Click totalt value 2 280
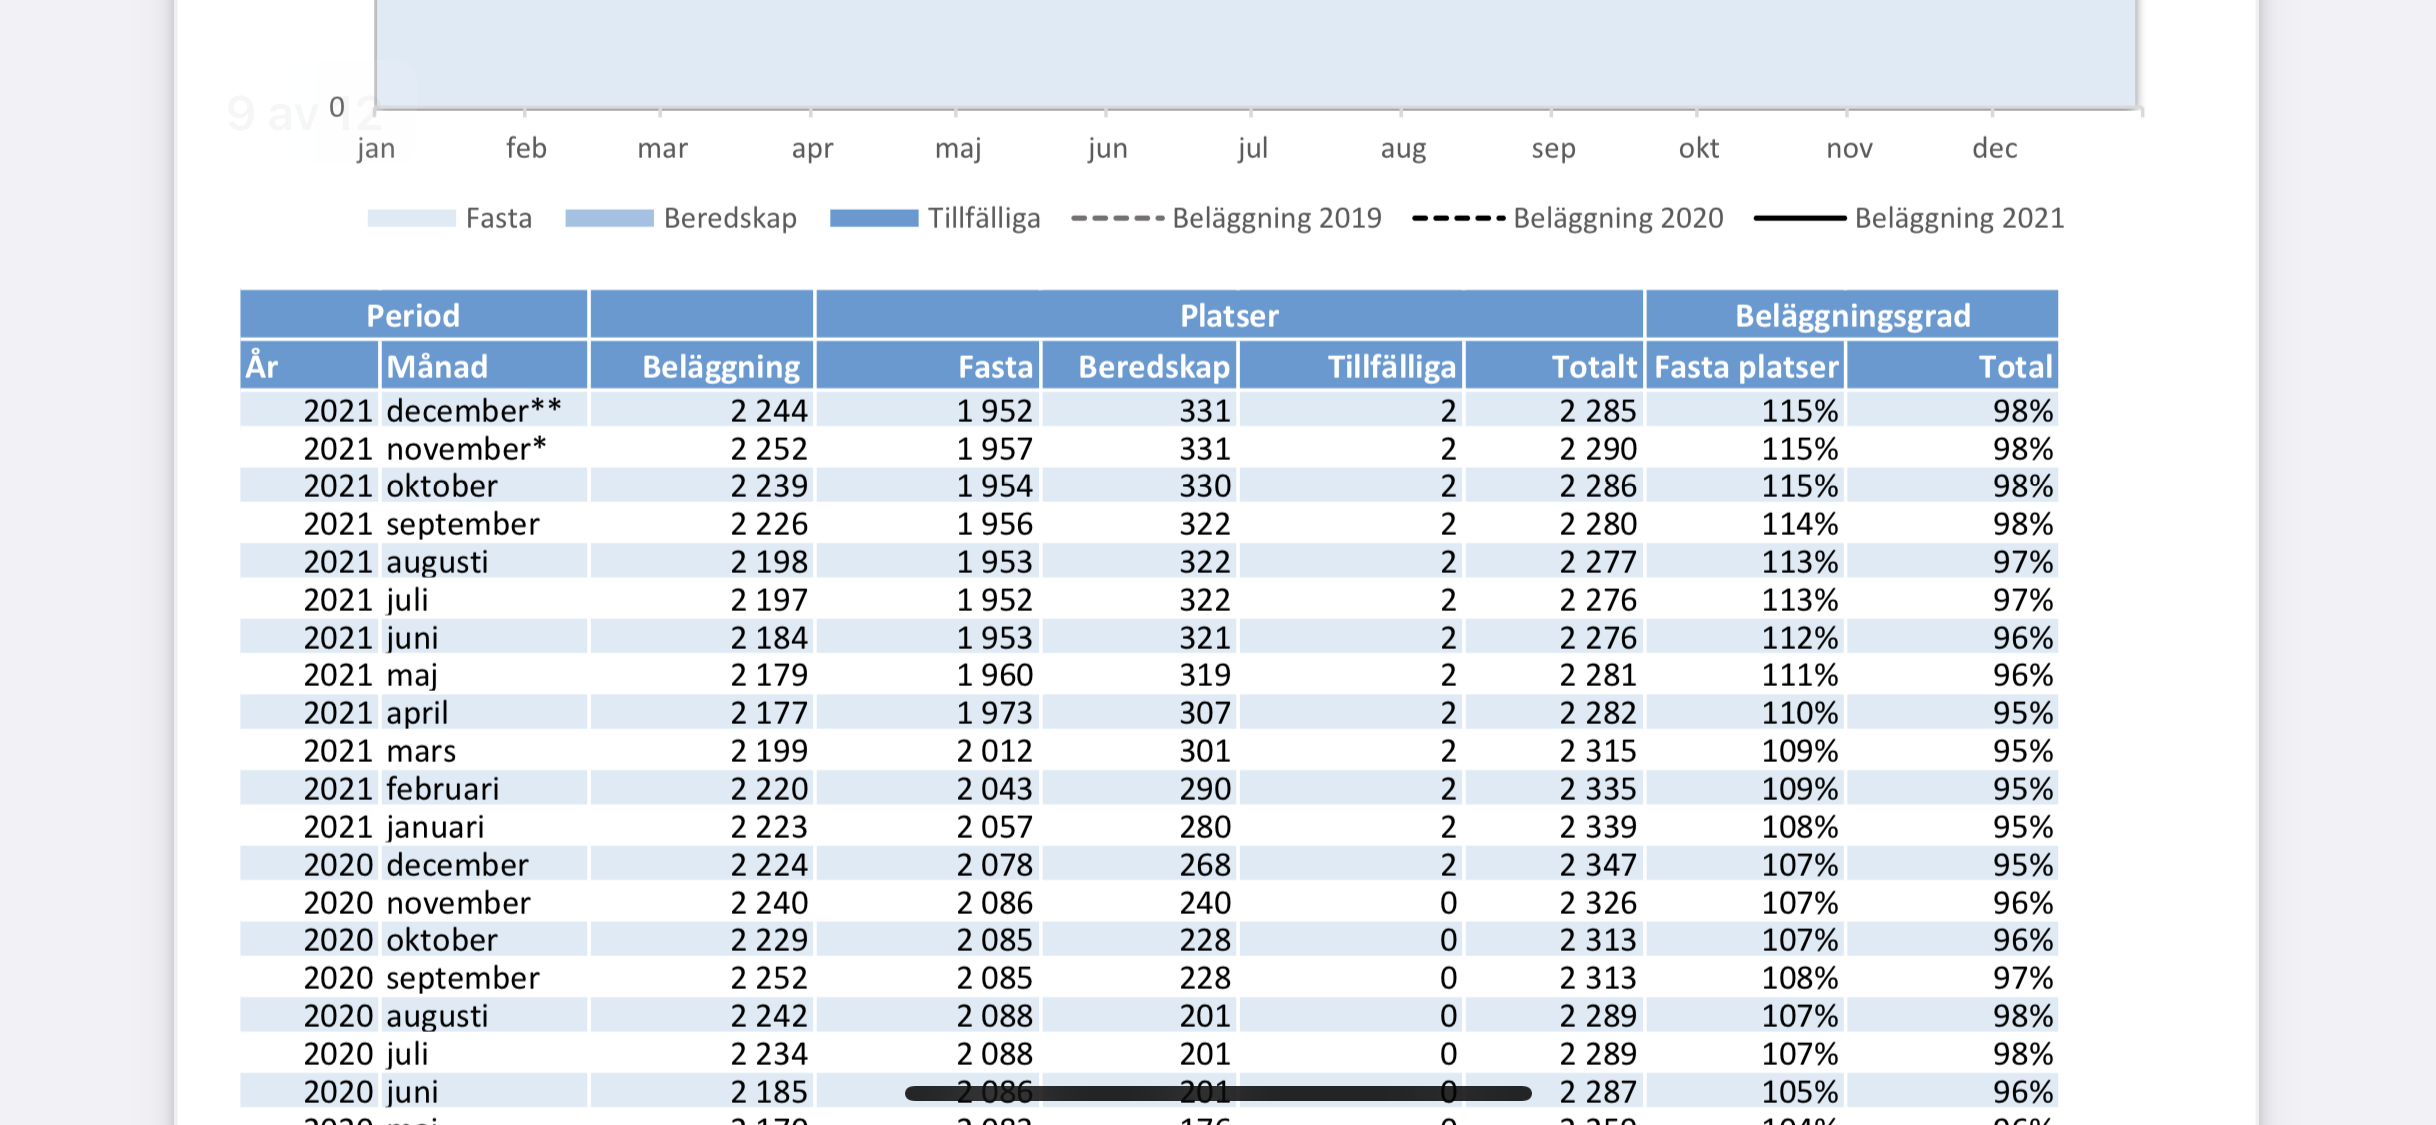This screenshot has height=1125, width=2436. [1598, 524]
